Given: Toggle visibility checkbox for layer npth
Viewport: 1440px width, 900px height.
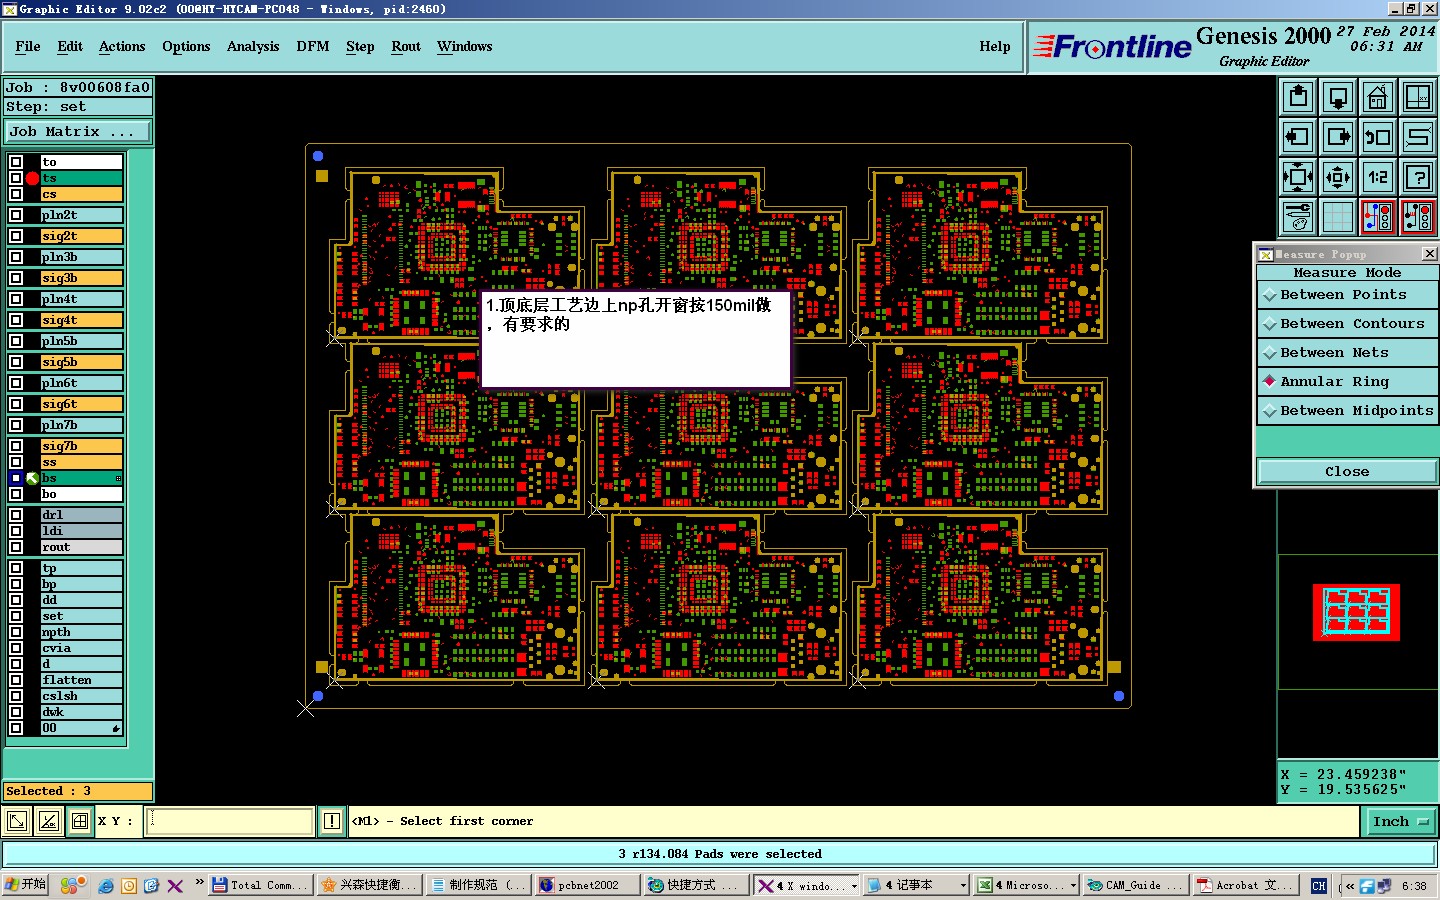Looking at the screenshot, I should (x=16, y=632).
